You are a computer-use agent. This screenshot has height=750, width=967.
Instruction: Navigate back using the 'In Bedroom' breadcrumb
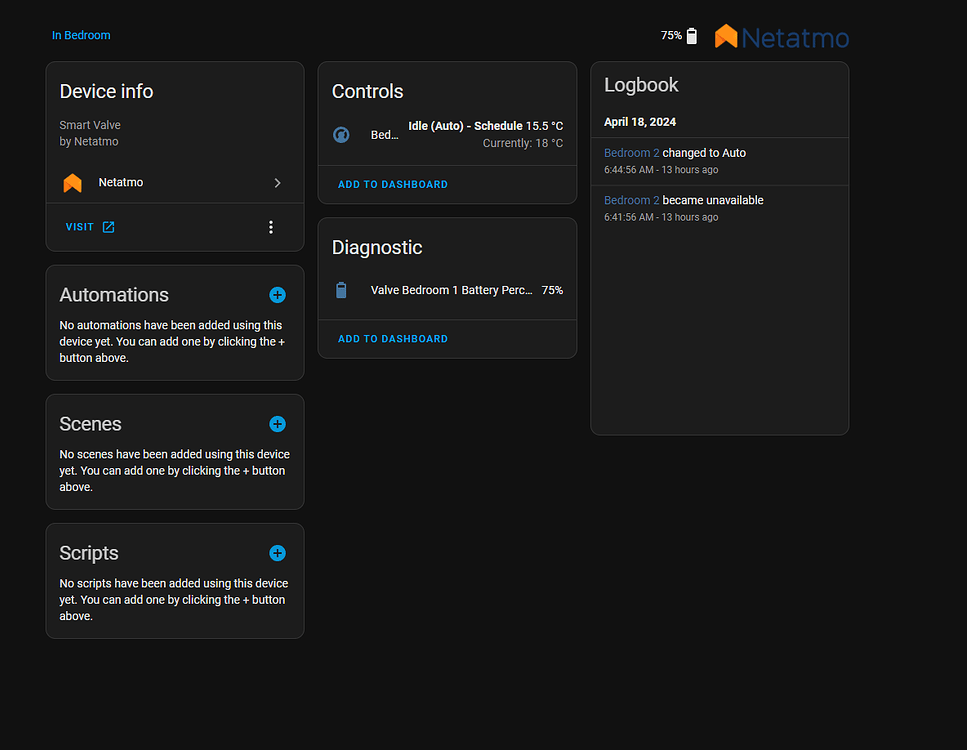click(80, 35)
